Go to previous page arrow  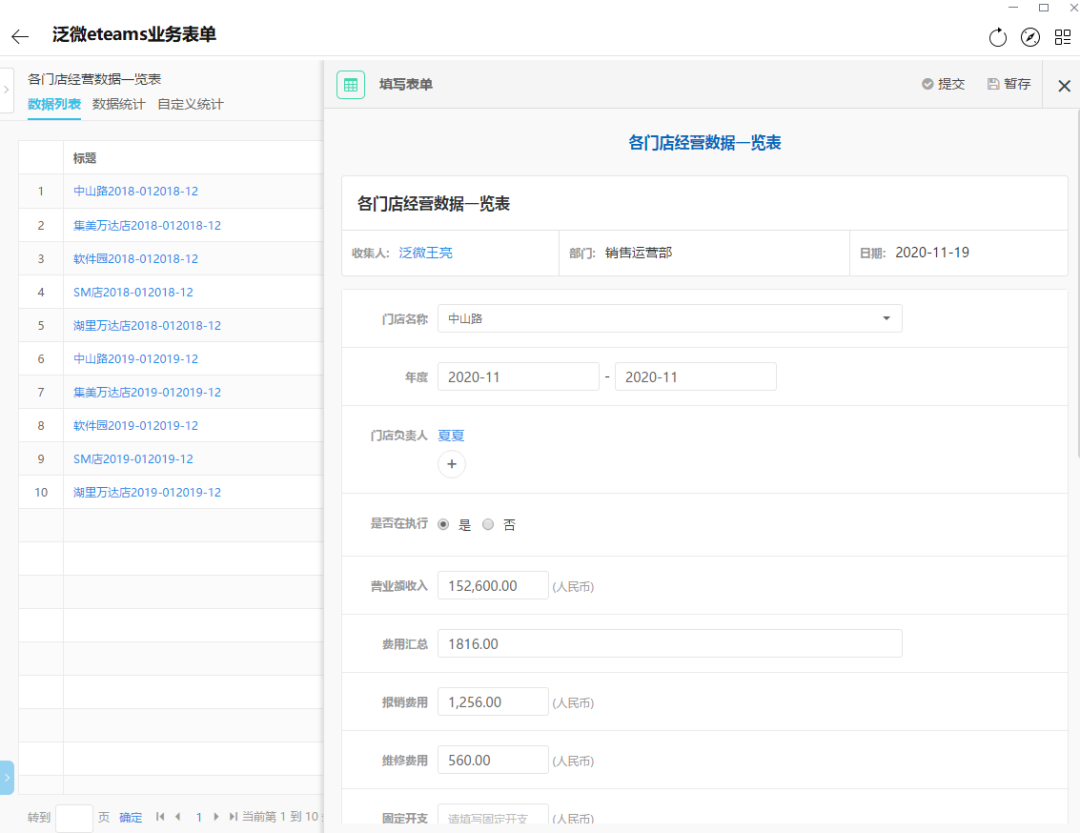coord(178,816)
